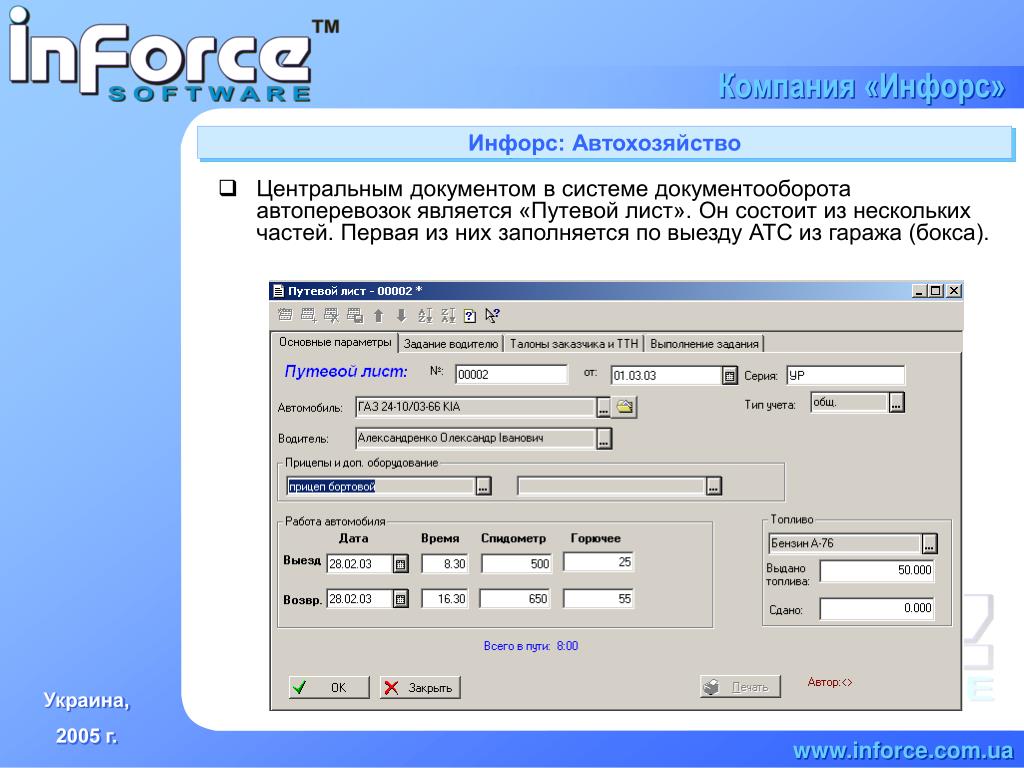Select the прицеп бортовой trailer field

tap(381, 486)
